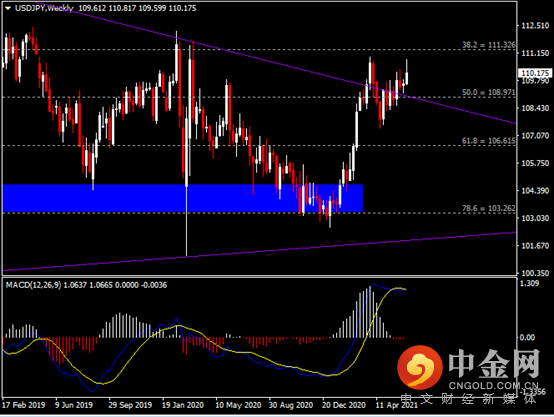Select the 50.0 = 108.971 Fibonacci label
Screen dimensions: 554x417
[x=489, y=92]
